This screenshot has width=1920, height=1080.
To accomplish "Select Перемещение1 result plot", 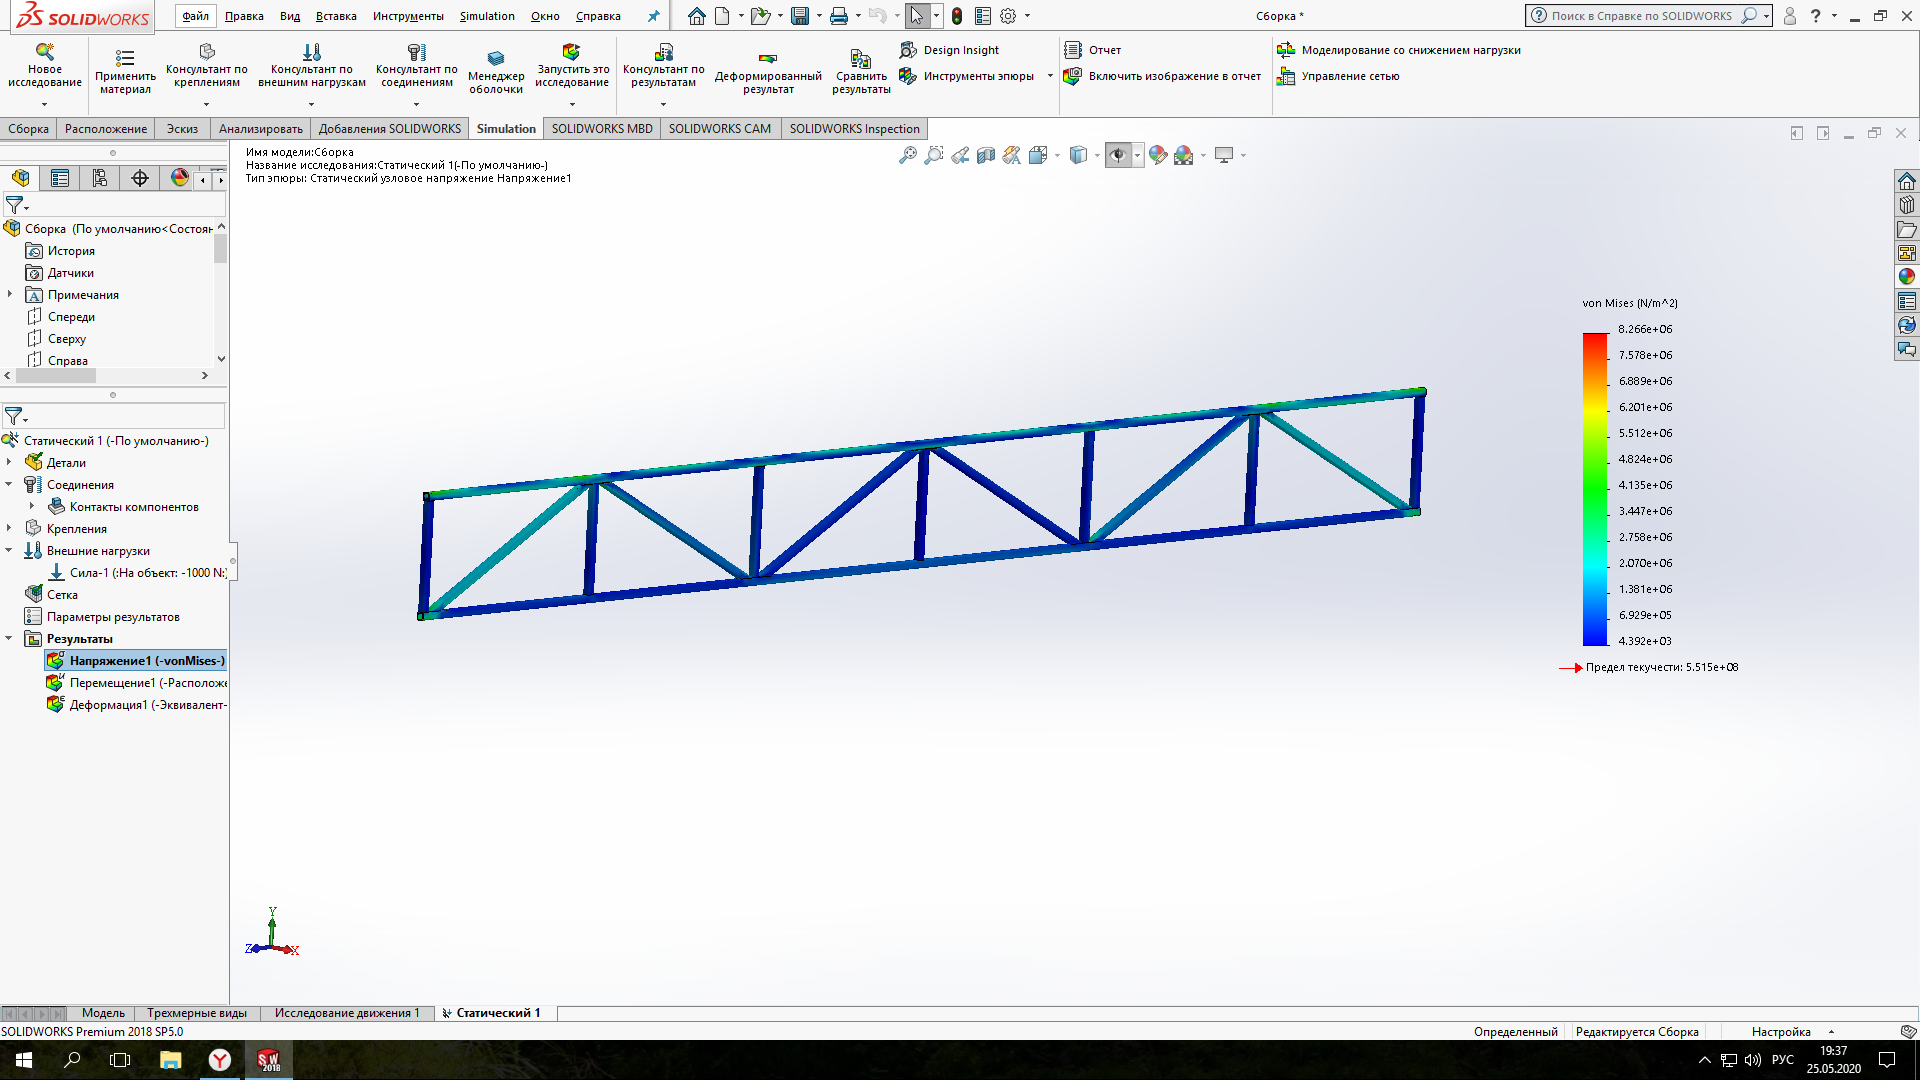I will 137,683.
